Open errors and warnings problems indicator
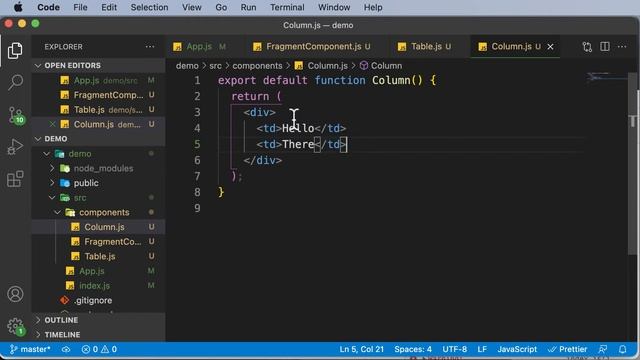This screenshot has height=360, width=640. click(x=99, y=349)
